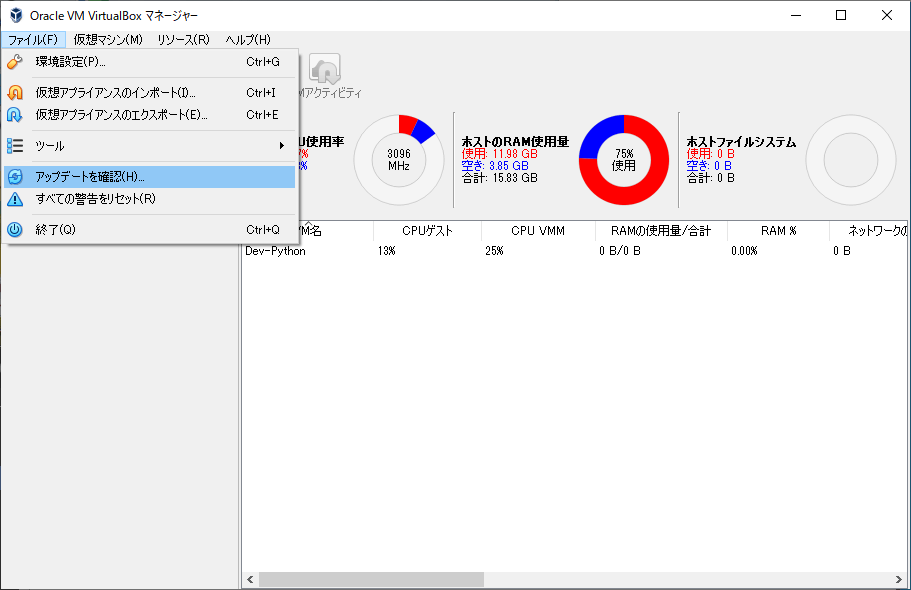Close the VirtualBox Manager window
911x590 pixels.
tap(887, 15)
